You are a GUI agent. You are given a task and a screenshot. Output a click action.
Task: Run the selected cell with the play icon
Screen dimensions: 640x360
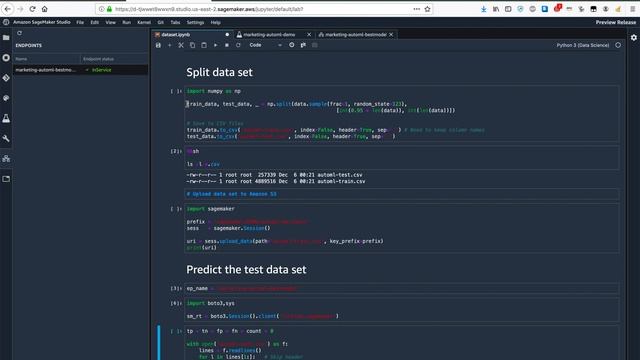(x=216, y=45)
